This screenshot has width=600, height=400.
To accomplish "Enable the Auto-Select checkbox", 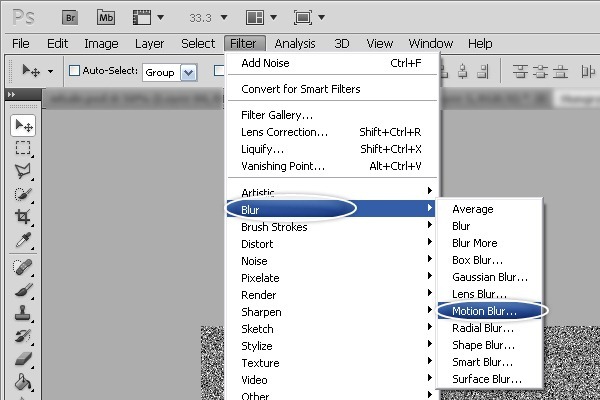I will coord(74,70).
